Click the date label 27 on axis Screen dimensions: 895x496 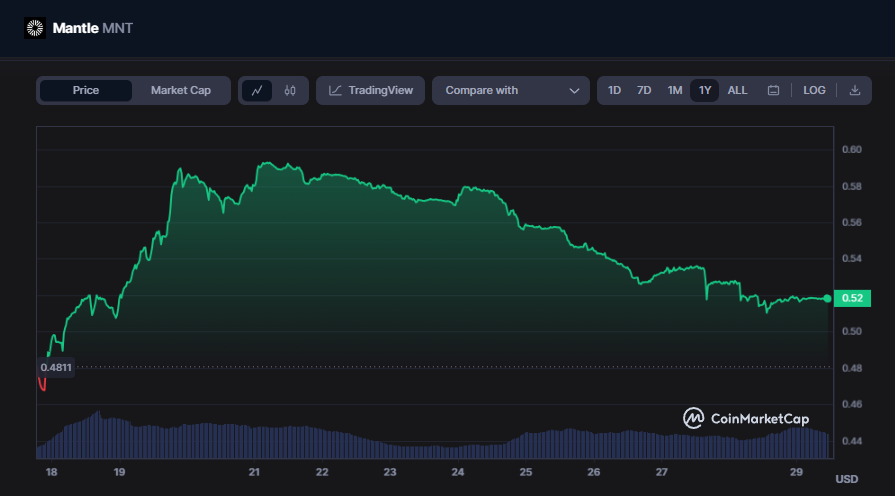[662, 472]
